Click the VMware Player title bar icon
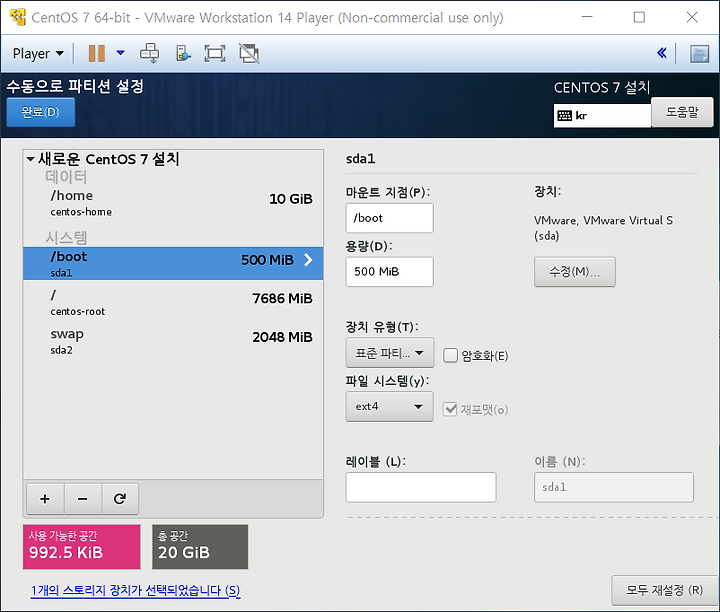720x612 pixels. [x=18, y=17]
